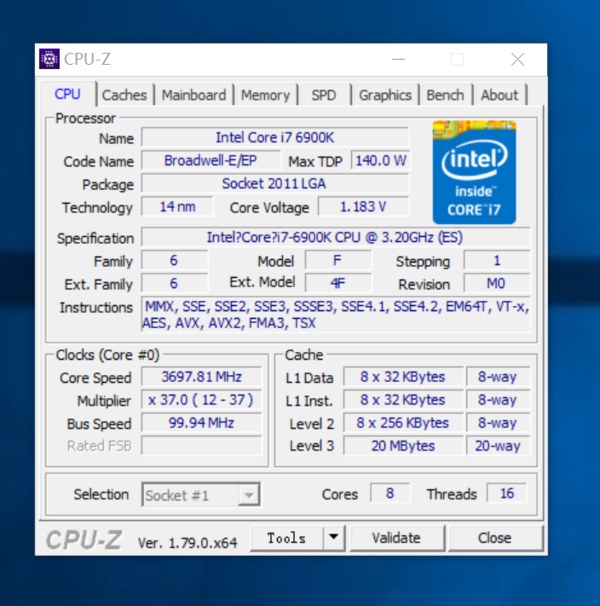Switch to the Caches tab
The height and width of the screenshot is (606, 600).
124,95
